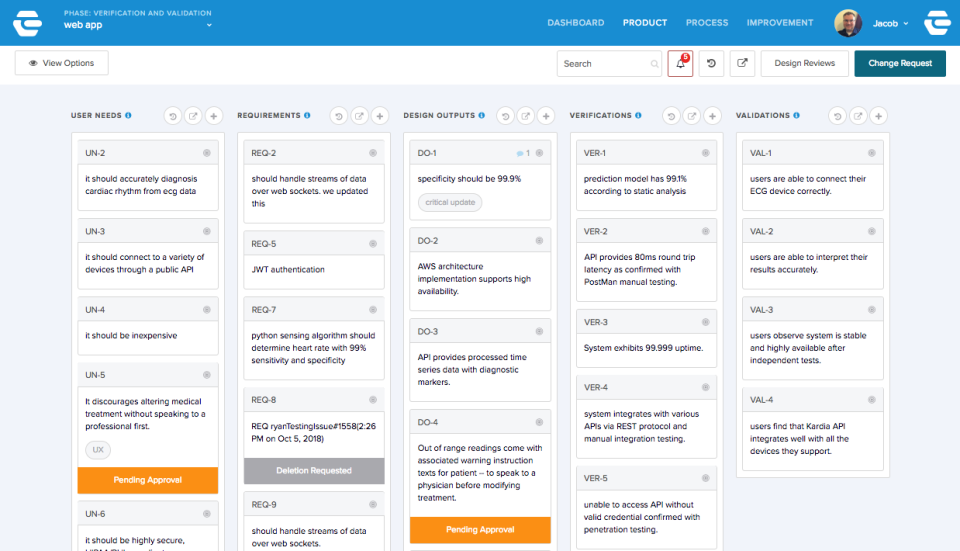Go to the Dashboard tab
This screenshot has height=551, width=960.
coord(576,23)
